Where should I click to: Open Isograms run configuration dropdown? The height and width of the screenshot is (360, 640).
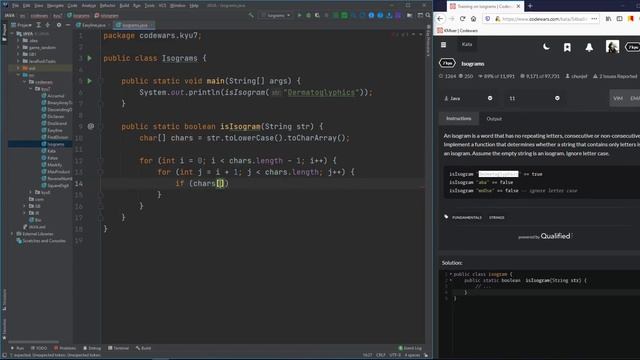276,15
